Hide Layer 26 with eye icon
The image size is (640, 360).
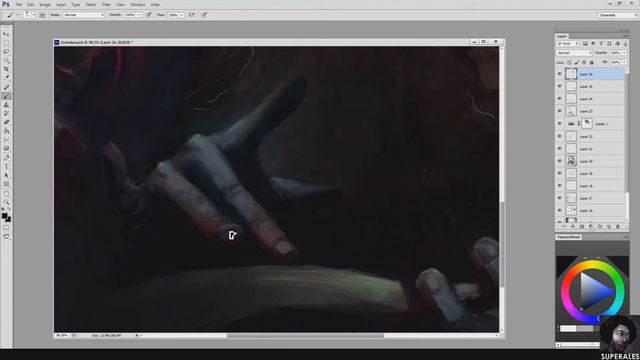(x=560, y=74)
